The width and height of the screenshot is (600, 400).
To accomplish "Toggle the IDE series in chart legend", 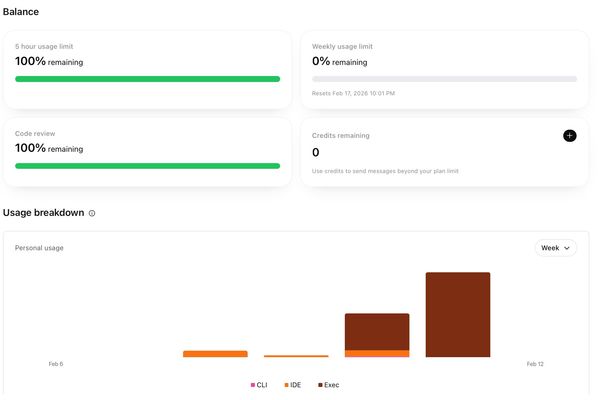I will (293, 385).
